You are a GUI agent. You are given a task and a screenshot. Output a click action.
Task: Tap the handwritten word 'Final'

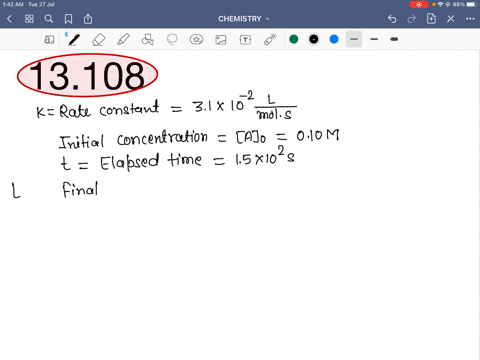point(80,190)
